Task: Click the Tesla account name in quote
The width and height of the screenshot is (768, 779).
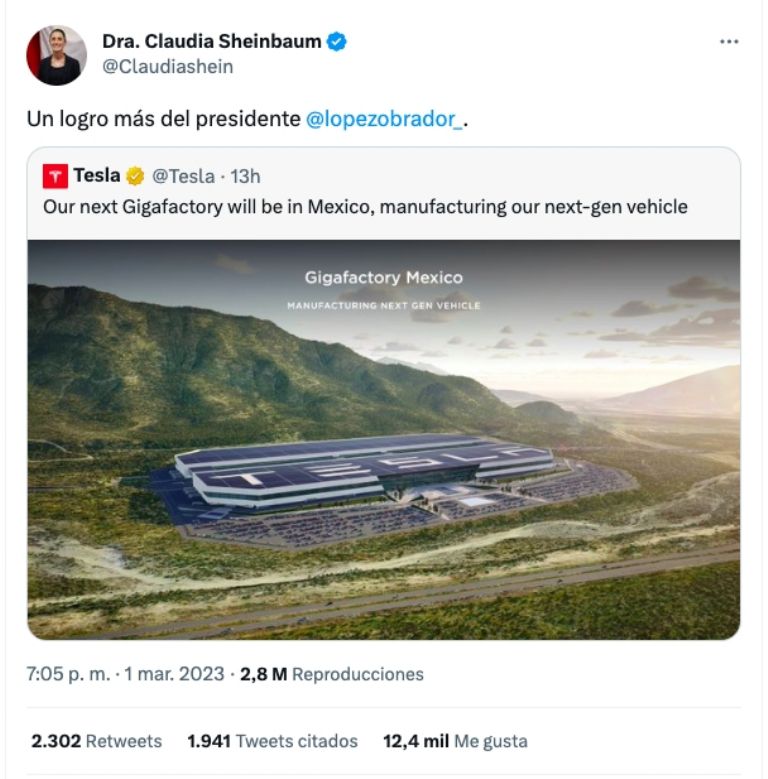Action: coord(97,176)
